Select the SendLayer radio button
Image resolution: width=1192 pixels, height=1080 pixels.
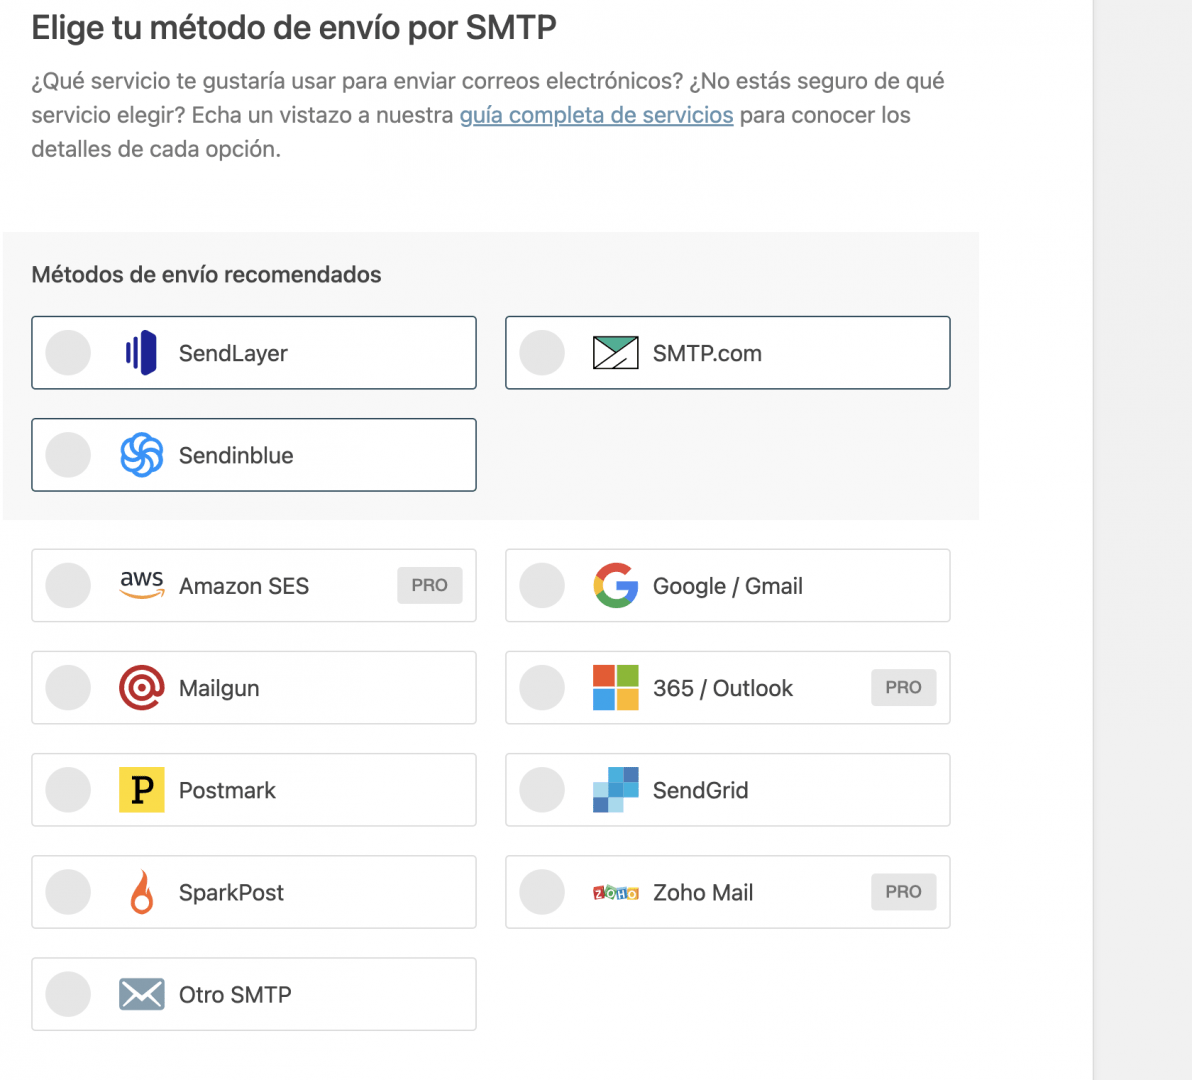[68, 353]
